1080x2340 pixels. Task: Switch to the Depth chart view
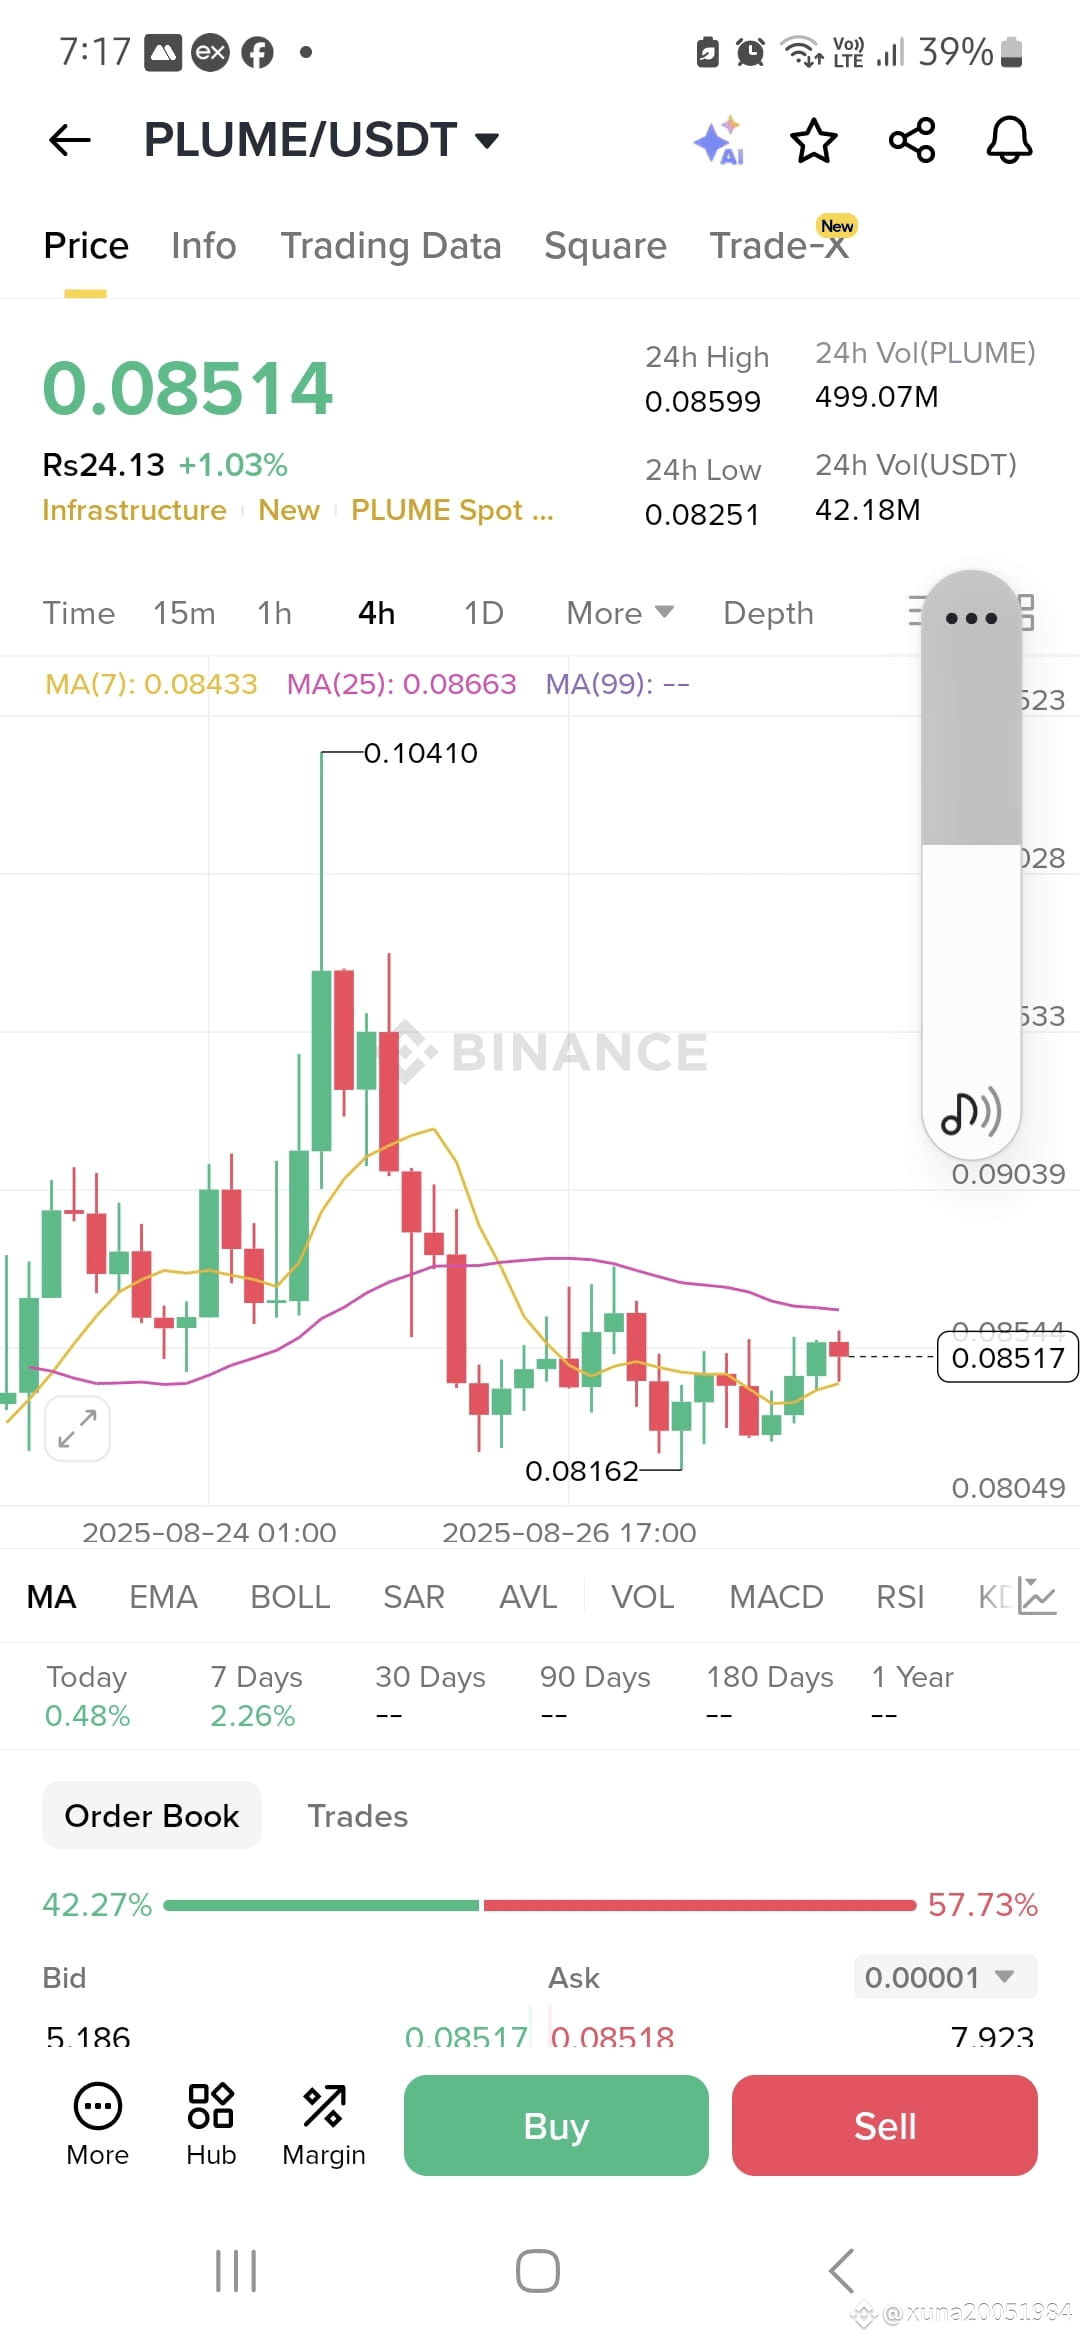(768, 613)
